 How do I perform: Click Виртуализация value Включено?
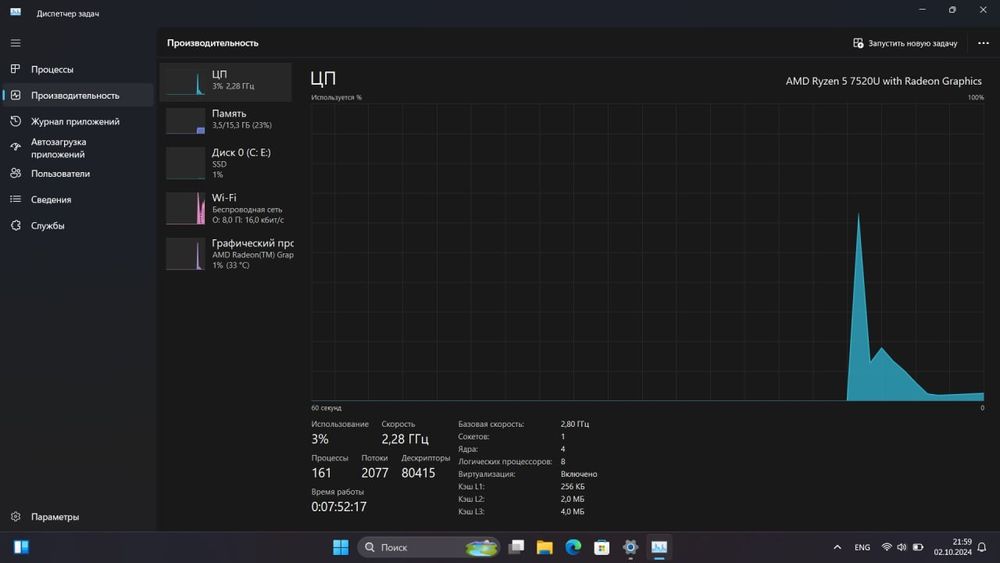578,474
